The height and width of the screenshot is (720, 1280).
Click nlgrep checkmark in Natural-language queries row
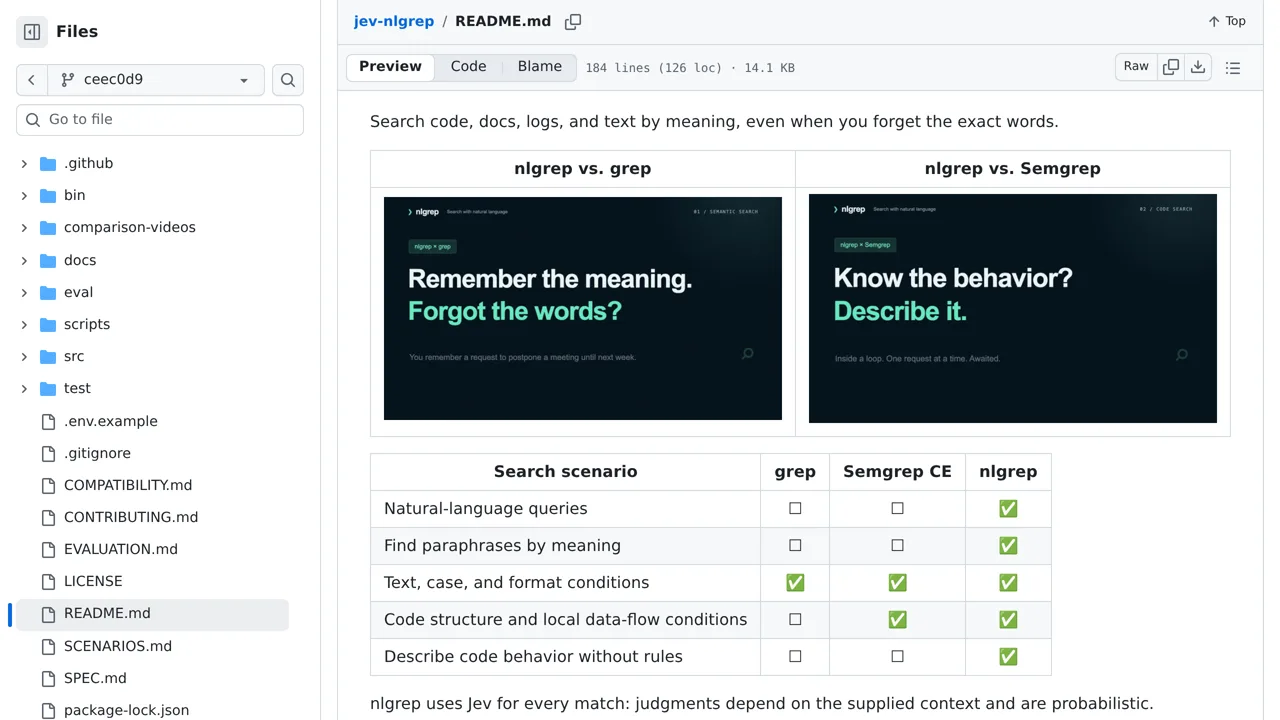[1008, 509]
